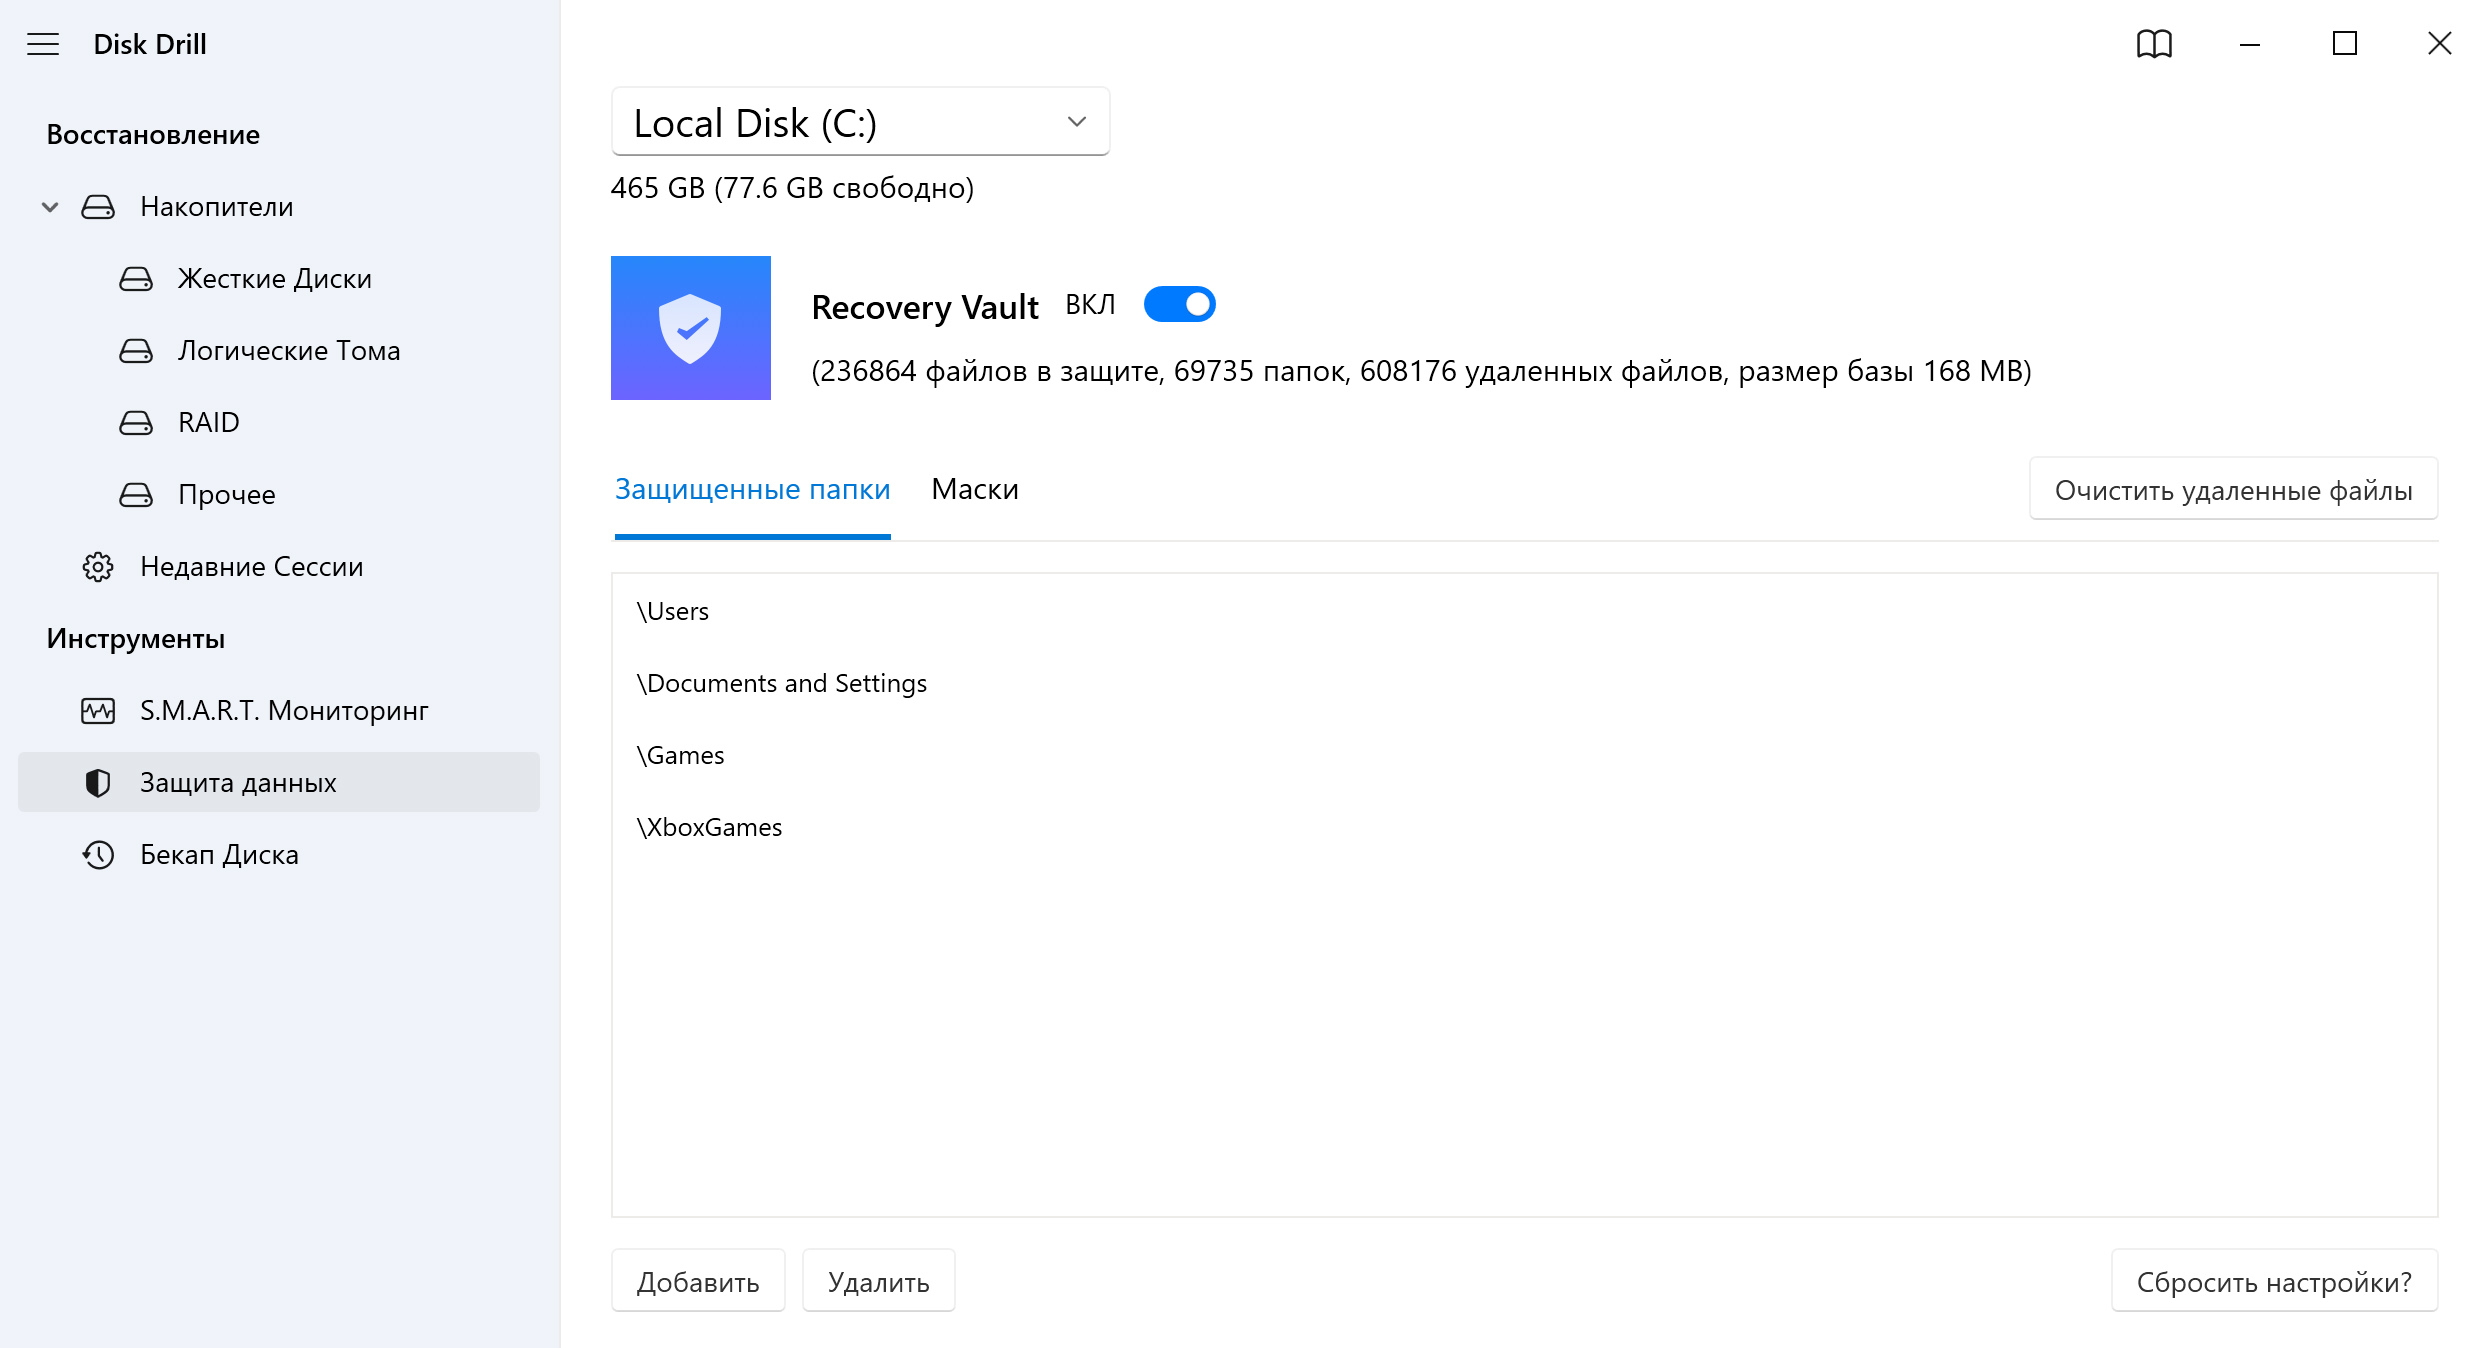Image resolution: width=2485 pixels, height=1348 pixels.
Task: Click Очистить удаленные файлы button
Action: point(2231,488)
